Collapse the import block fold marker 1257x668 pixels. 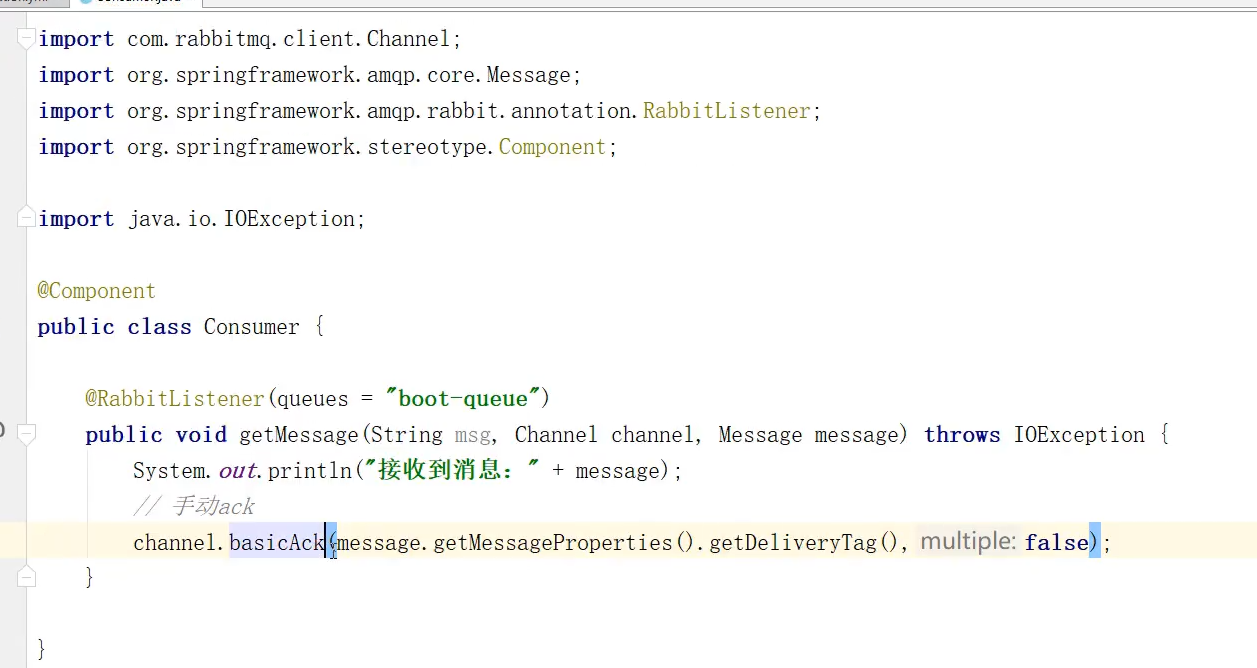[x=27, y=39]
